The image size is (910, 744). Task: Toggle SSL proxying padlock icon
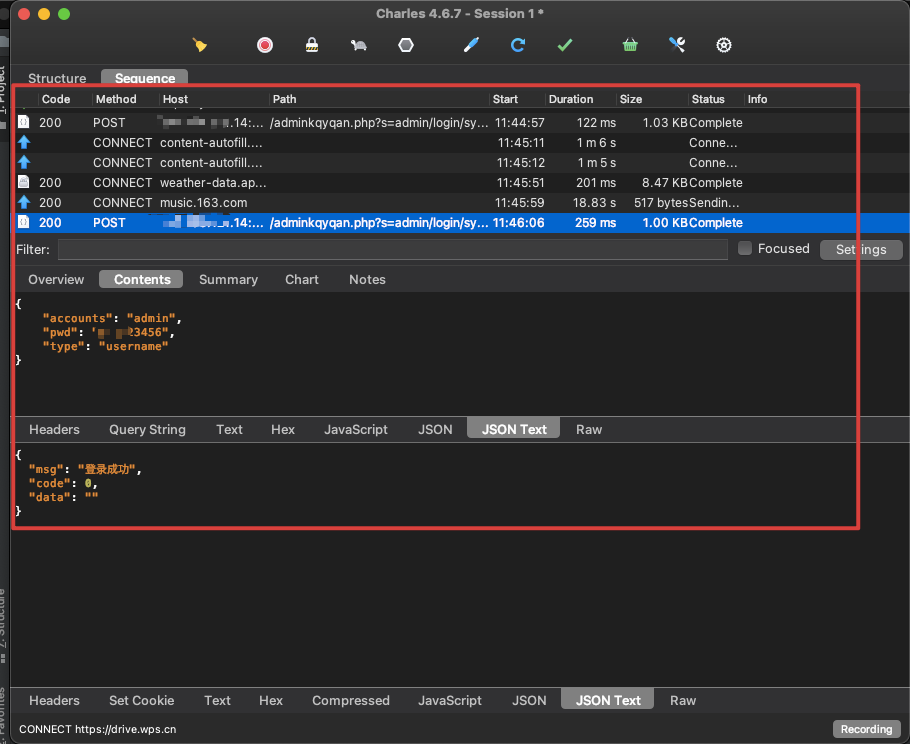click(312, 45)
